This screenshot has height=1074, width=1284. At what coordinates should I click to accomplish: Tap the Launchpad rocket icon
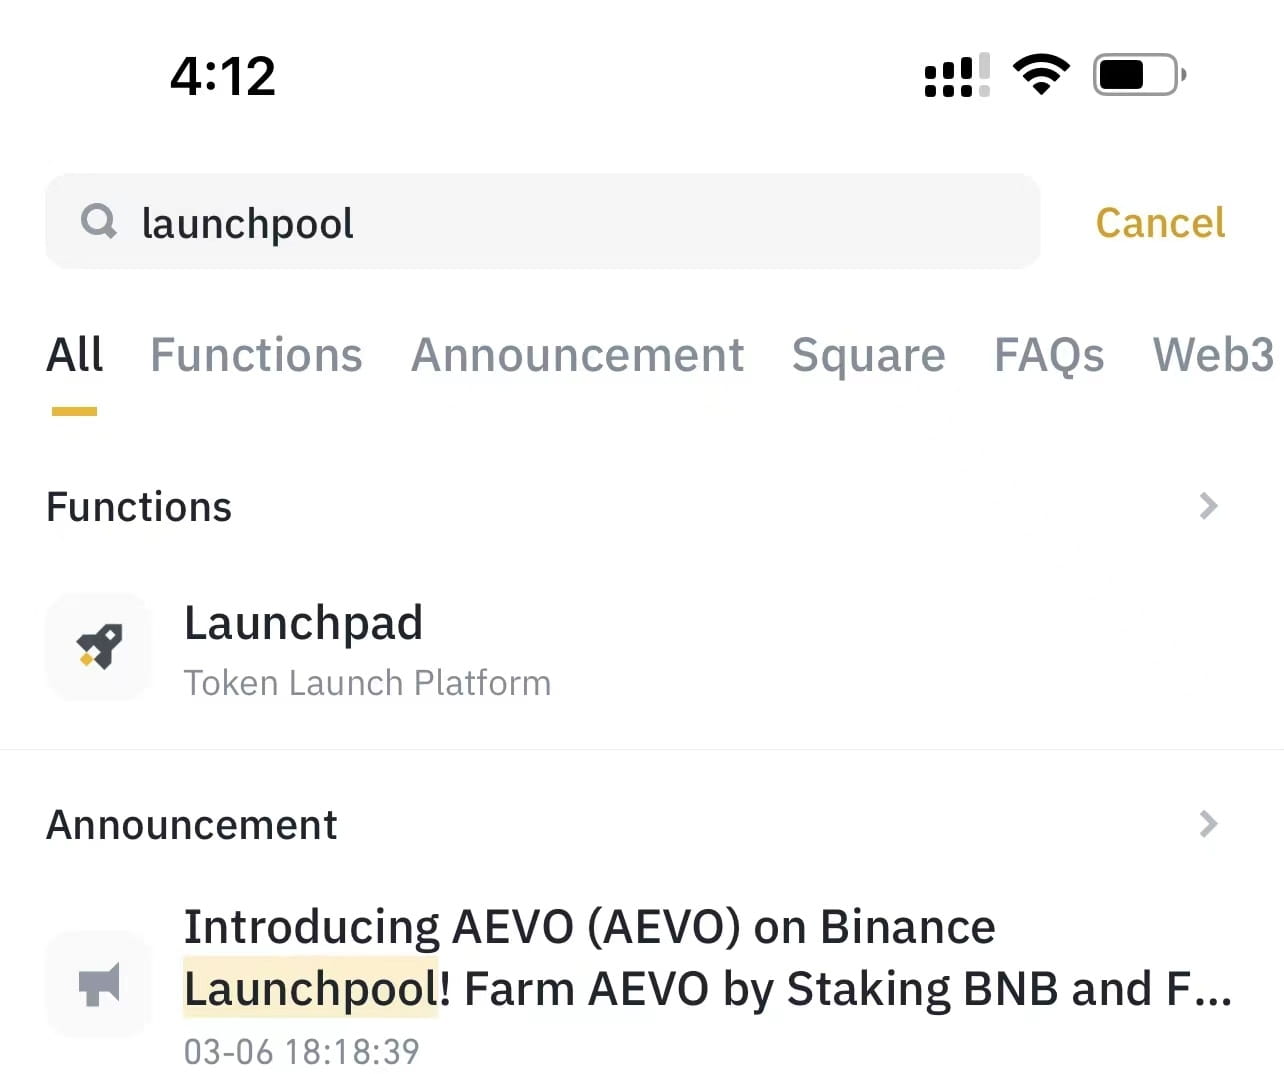pos(99,646)
